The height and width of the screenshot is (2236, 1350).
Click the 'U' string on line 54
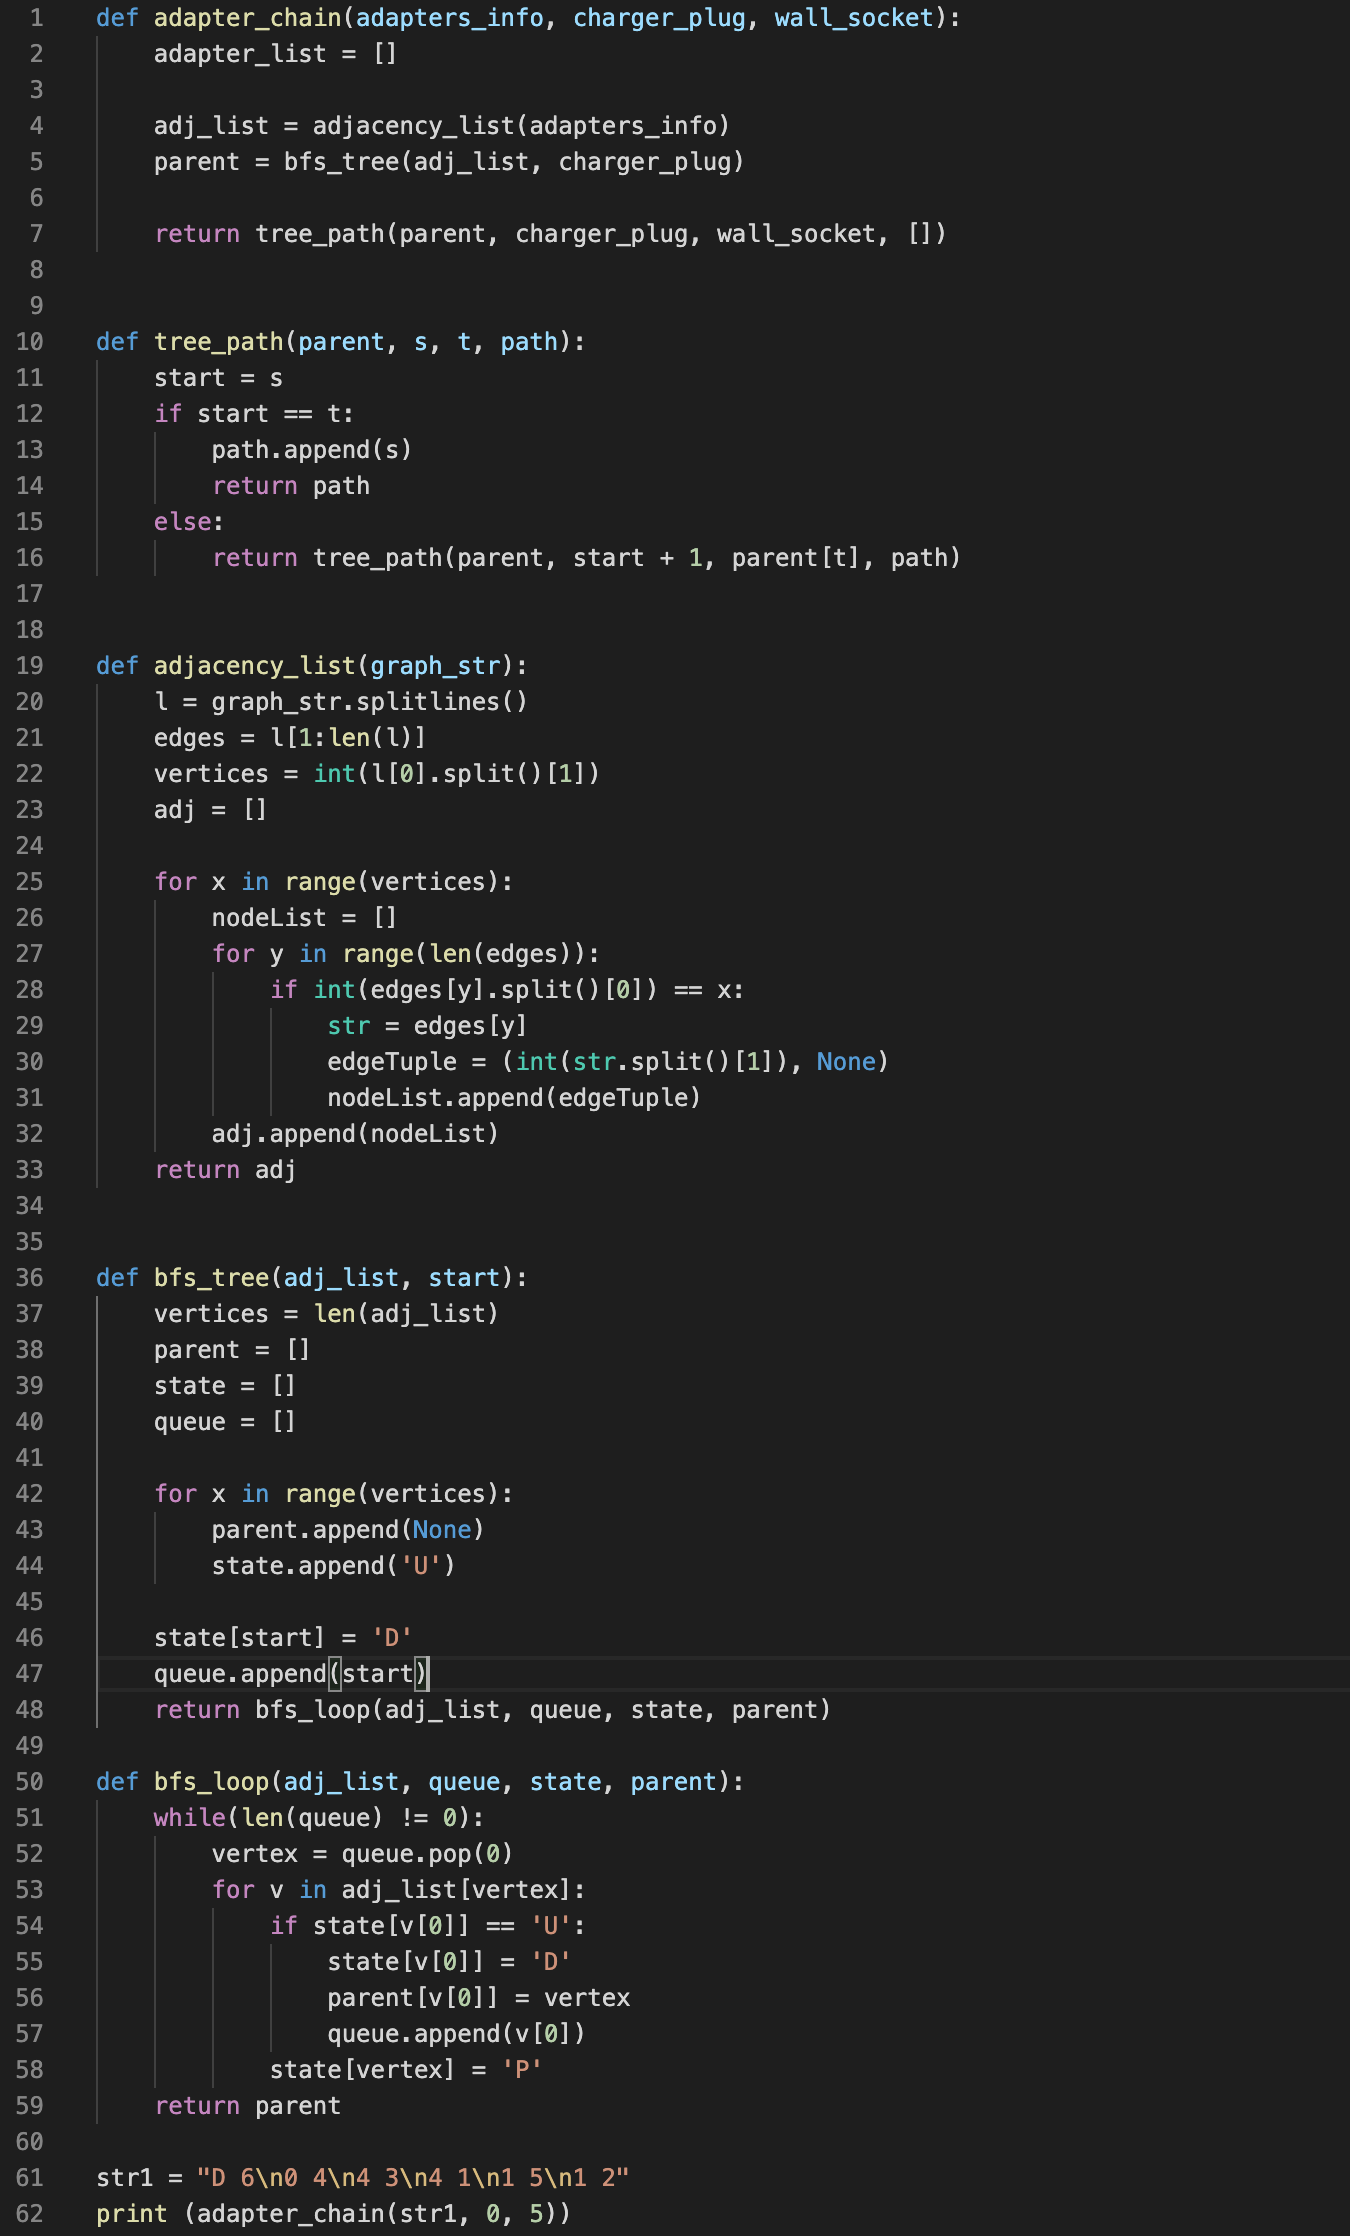(x=551, y=1926)
